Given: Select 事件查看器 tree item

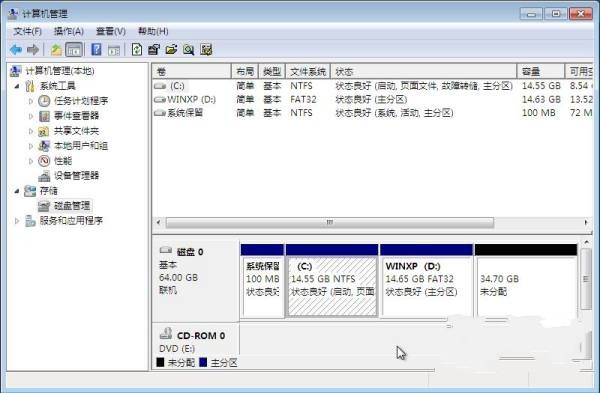Looking at the screenshot, I should point(76,116).
